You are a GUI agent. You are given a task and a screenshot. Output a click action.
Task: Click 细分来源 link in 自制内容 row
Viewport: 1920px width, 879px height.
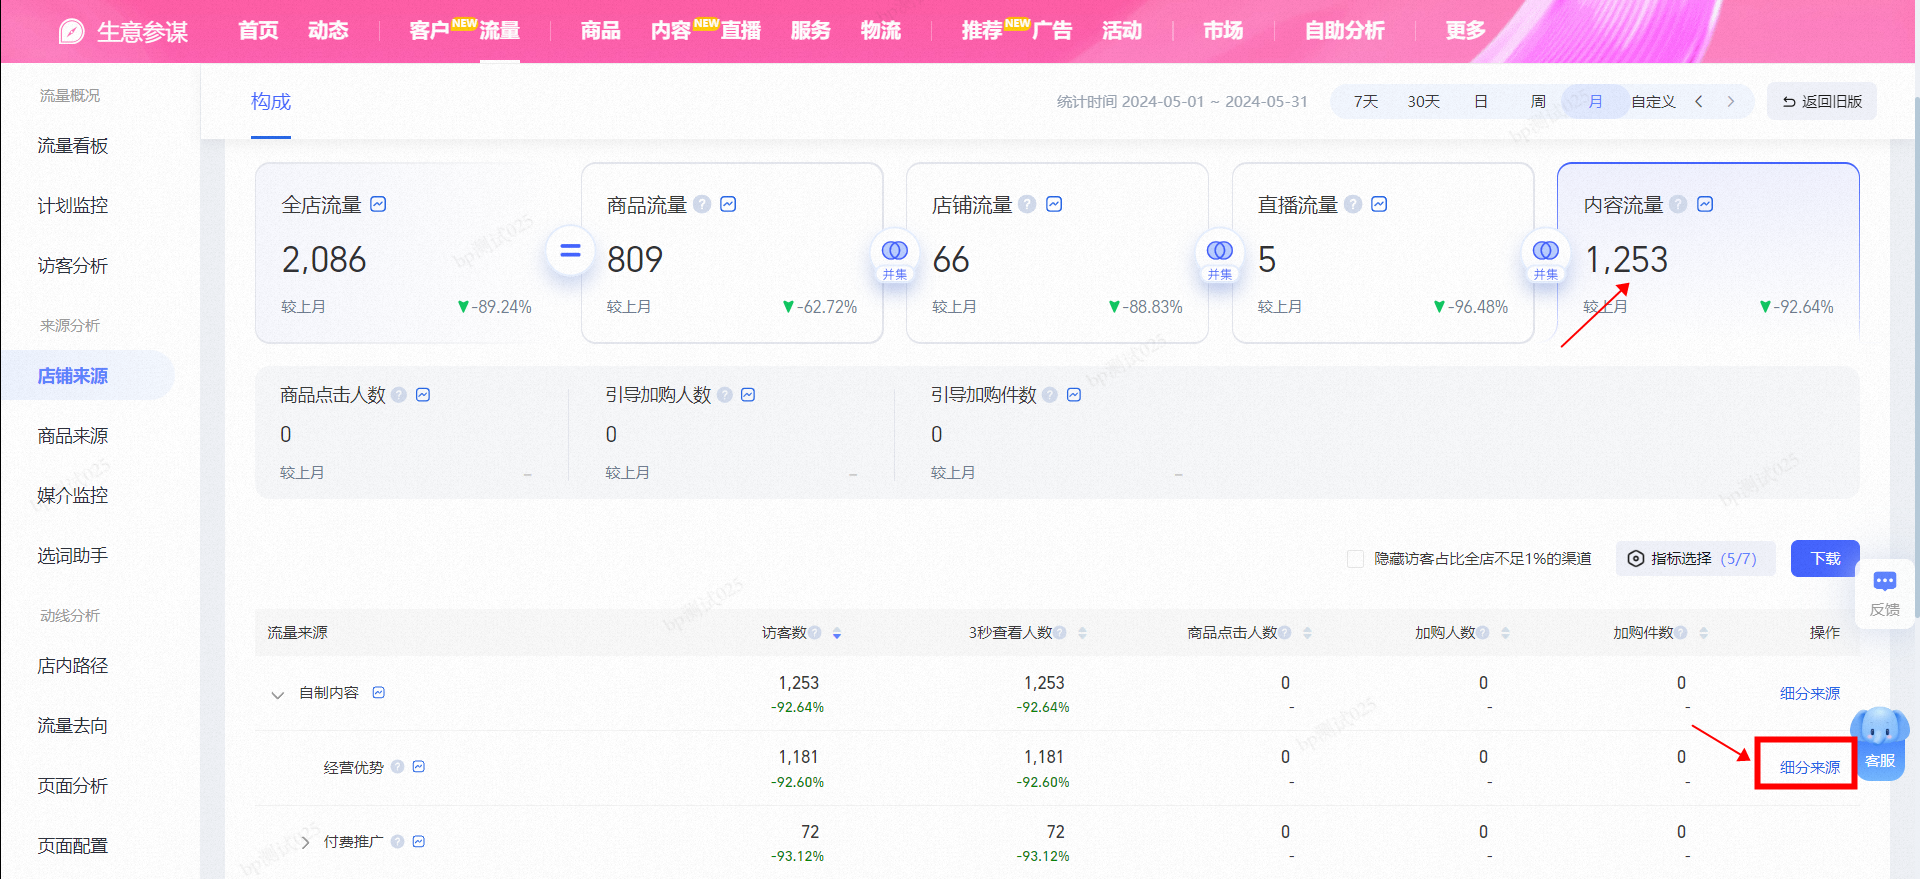pos(1810,693)
